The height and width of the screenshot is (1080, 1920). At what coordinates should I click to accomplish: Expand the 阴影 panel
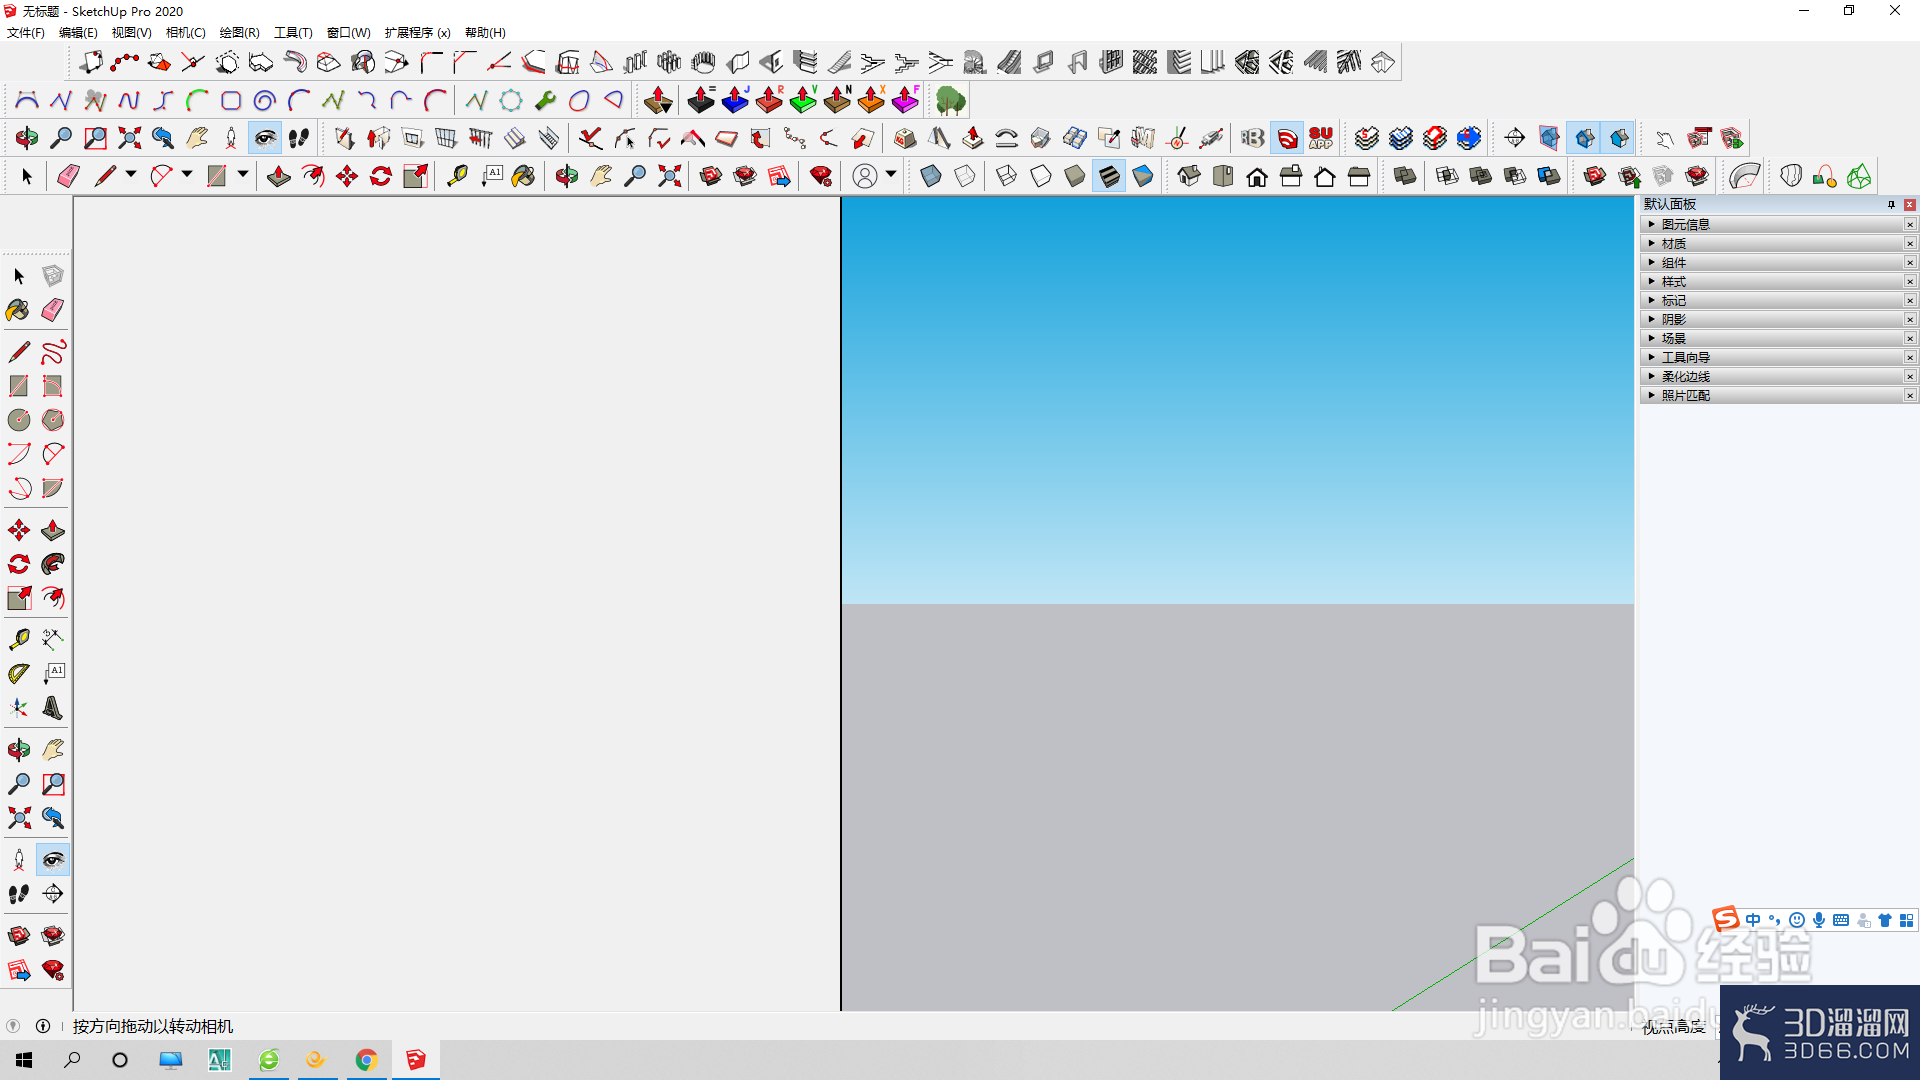click(x=1777, y=320)
